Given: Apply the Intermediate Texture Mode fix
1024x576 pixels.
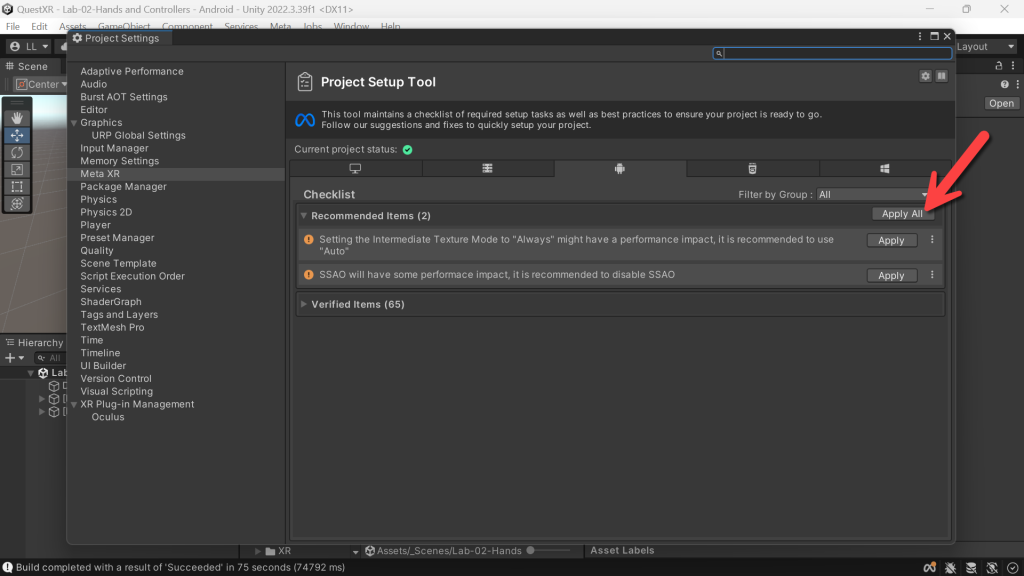Looking at the screenshot, I should tap(891, 240).
